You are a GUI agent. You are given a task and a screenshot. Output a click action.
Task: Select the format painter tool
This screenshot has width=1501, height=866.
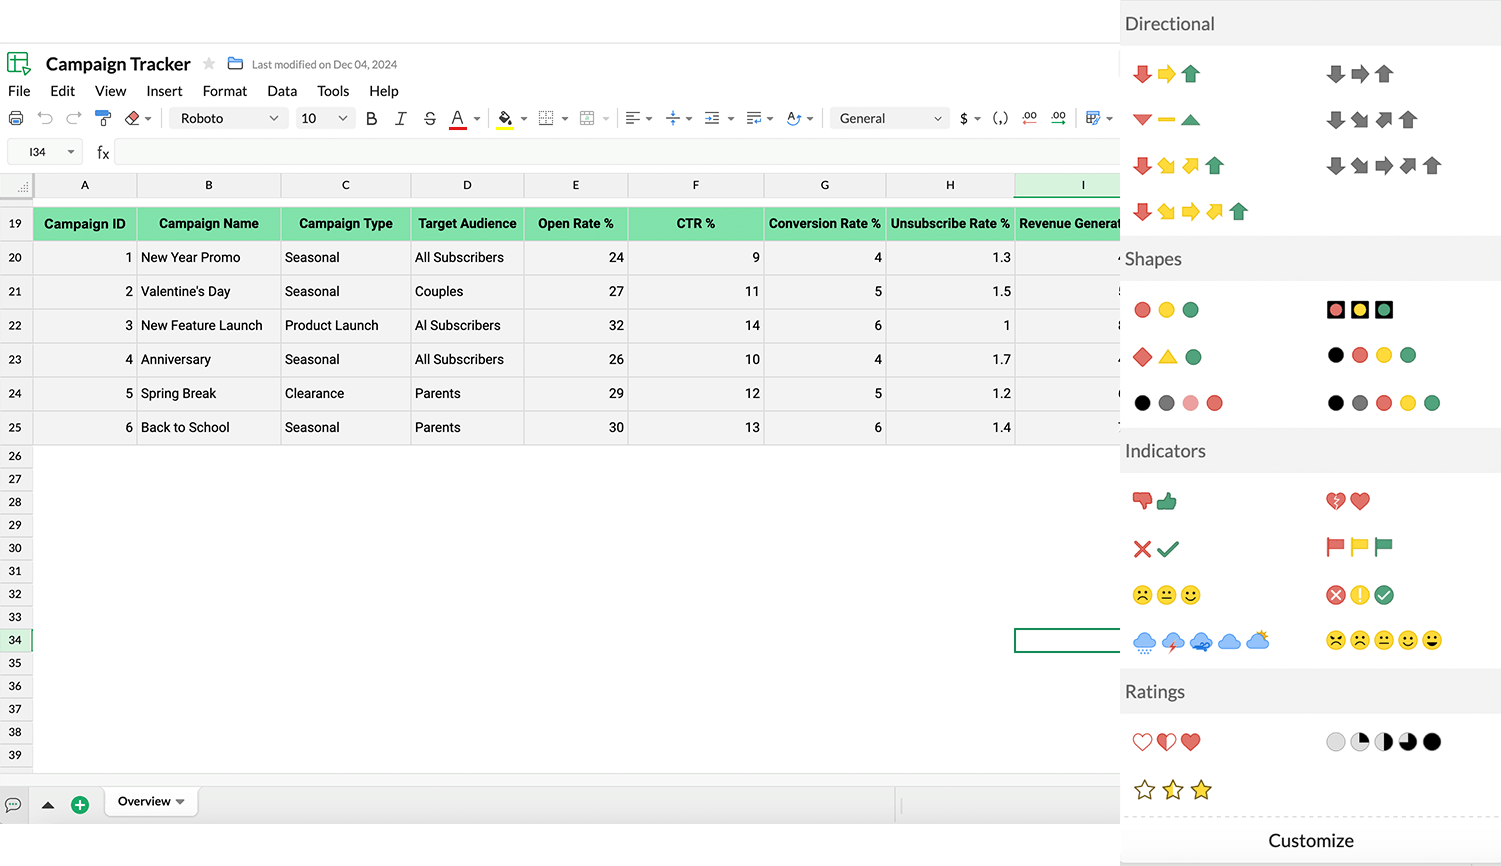pos(103,118)
